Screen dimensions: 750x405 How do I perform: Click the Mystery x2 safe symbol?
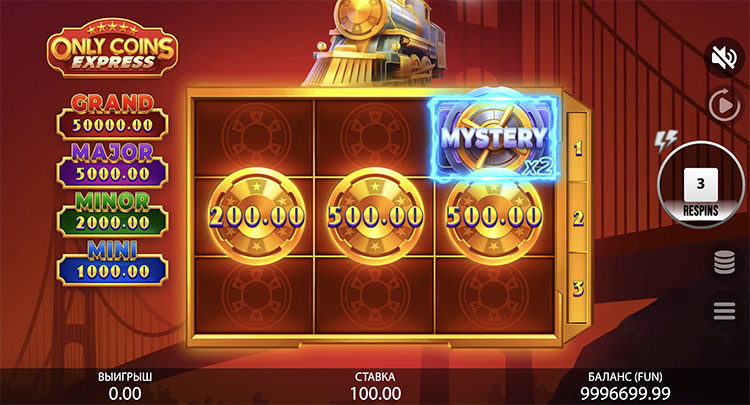[x=495, y=137]
